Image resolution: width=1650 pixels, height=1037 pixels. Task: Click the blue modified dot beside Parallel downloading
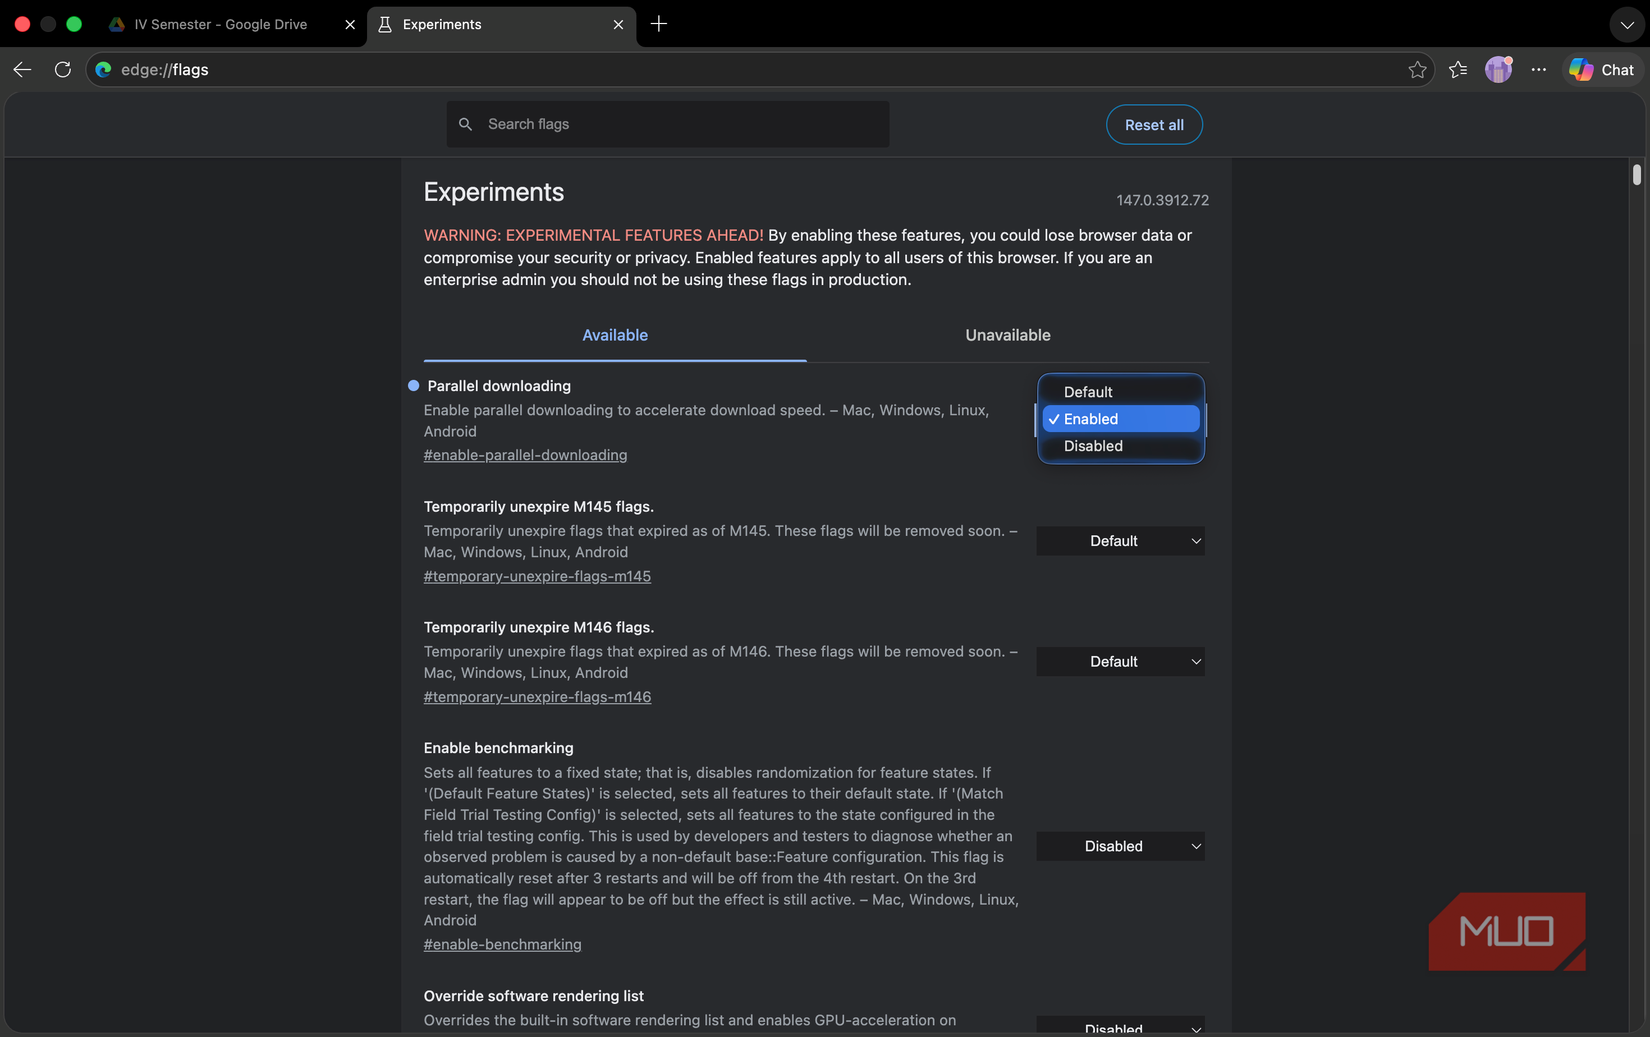click(413, 386)
